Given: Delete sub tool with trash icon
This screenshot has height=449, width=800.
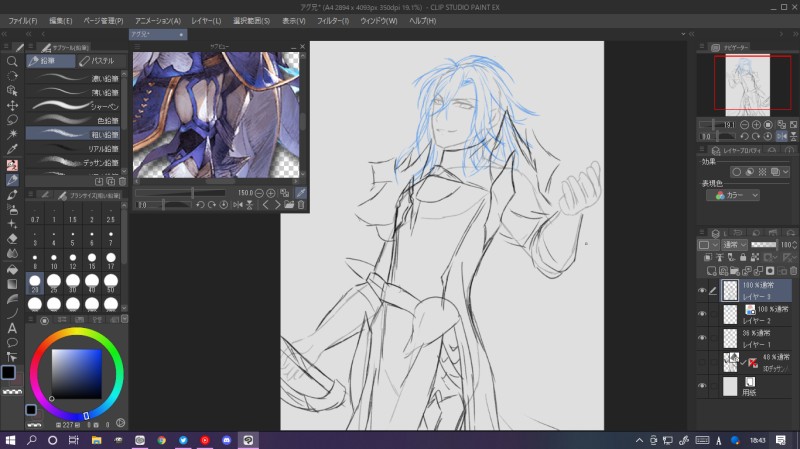Looking at the screenshot, I should click(122, 181).
